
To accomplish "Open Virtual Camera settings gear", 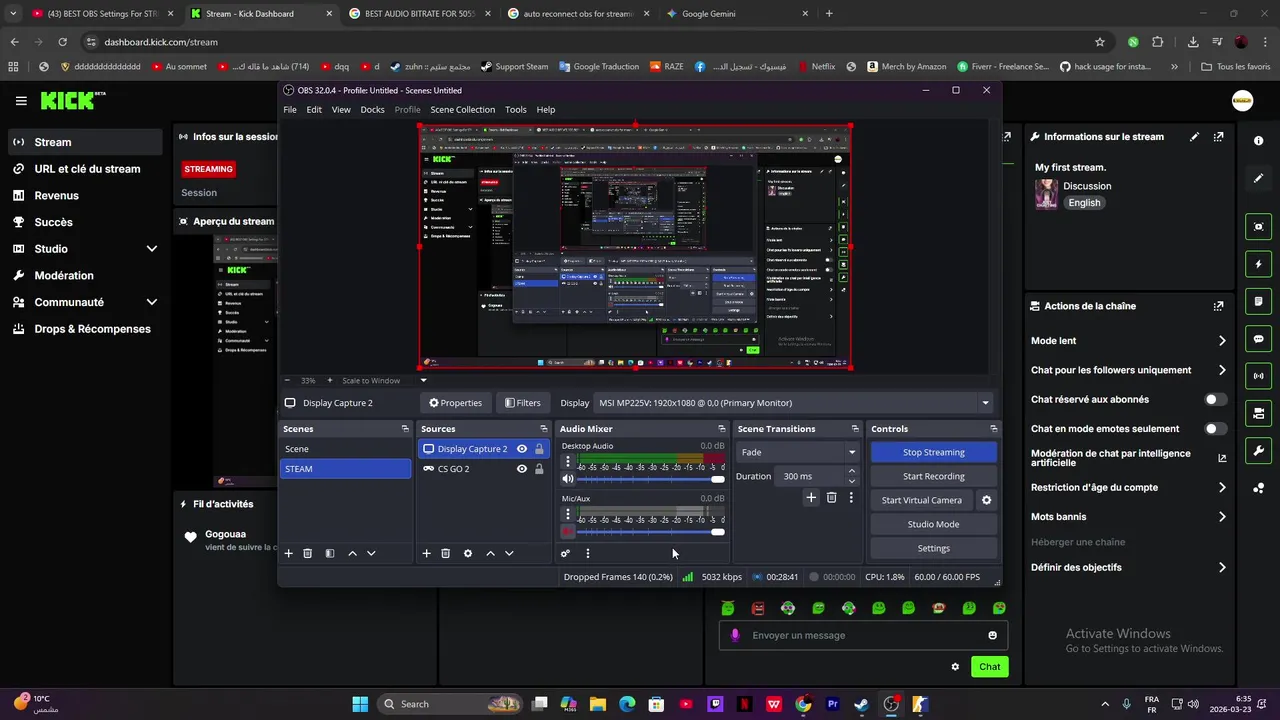I will pos(986,500).
